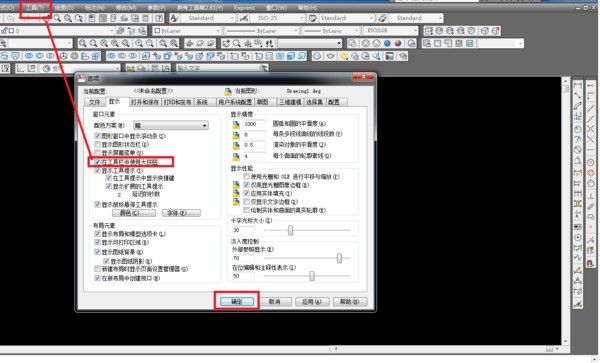Image resolution: width=600 pixels, height=363 pixels.
Task: Click the table style icon
Action: (313, 18)
